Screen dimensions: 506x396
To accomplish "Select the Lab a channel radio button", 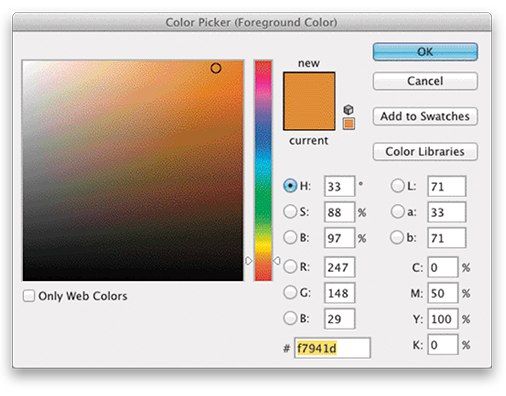I will click(397, 212).
